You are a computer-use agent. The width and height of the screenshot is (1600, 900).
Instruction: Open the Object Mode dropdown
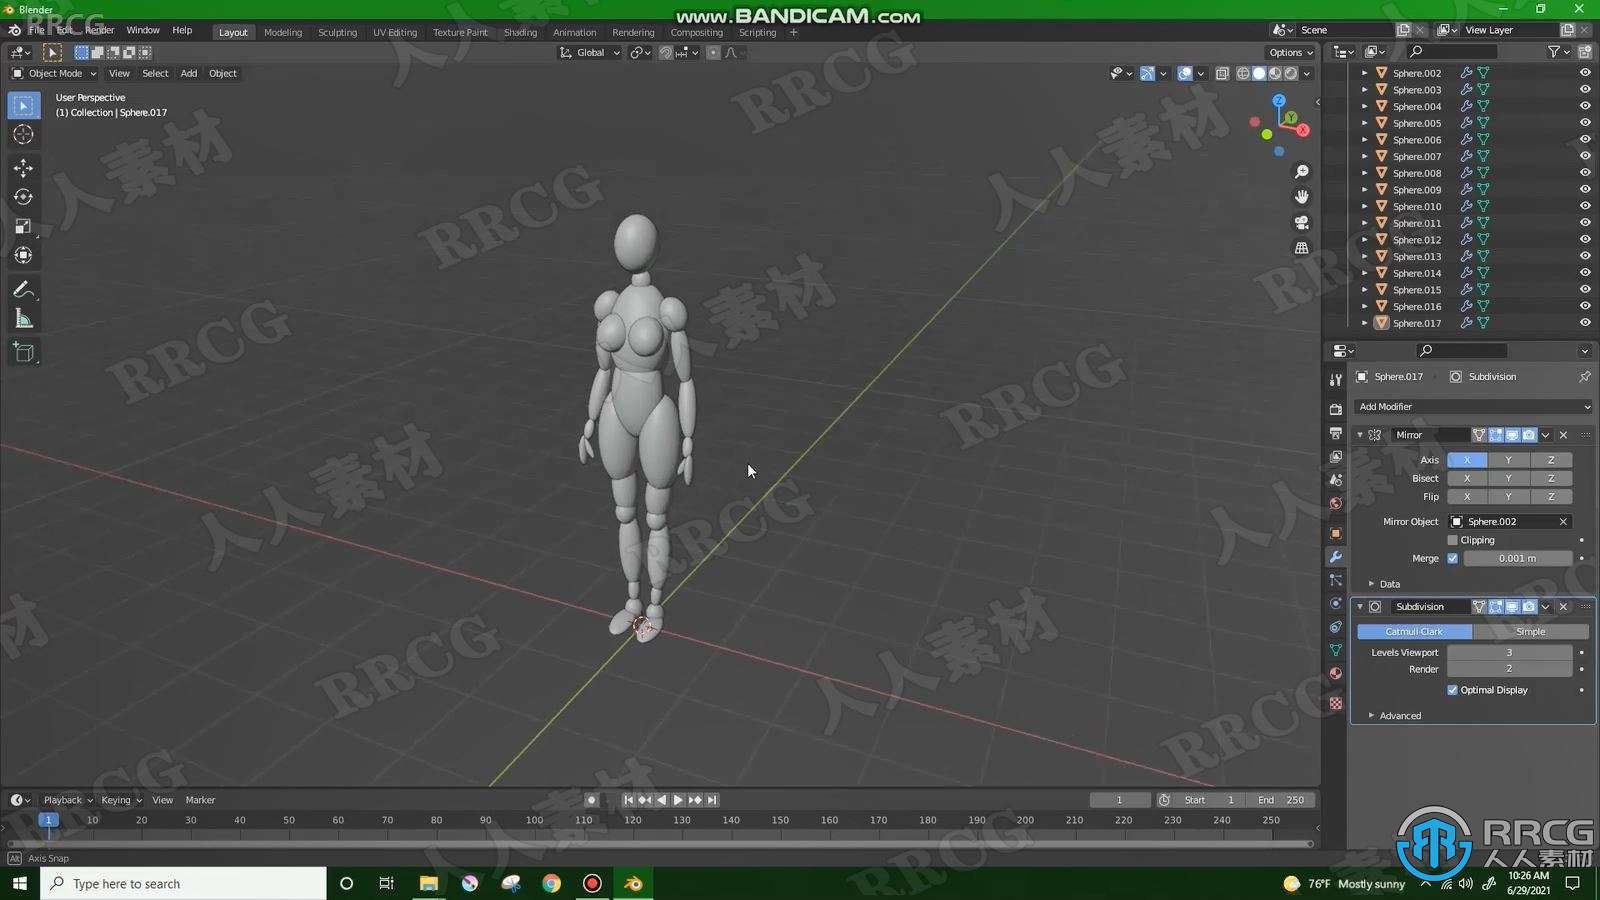[x=54, y=73]
